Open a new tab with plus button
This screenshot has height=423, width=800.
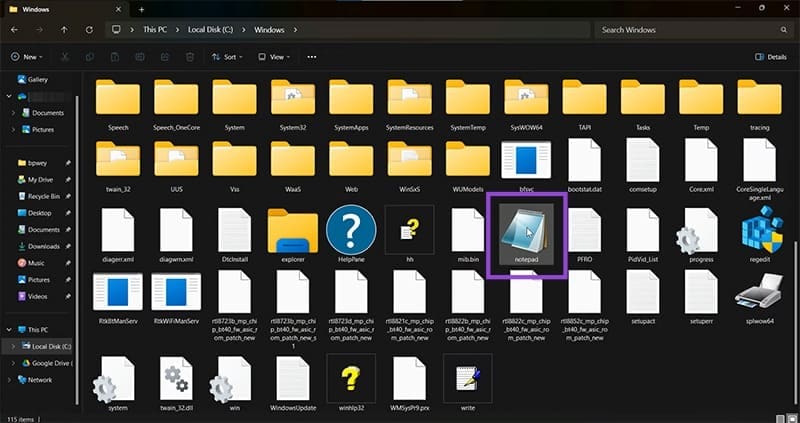pos(141,9)
